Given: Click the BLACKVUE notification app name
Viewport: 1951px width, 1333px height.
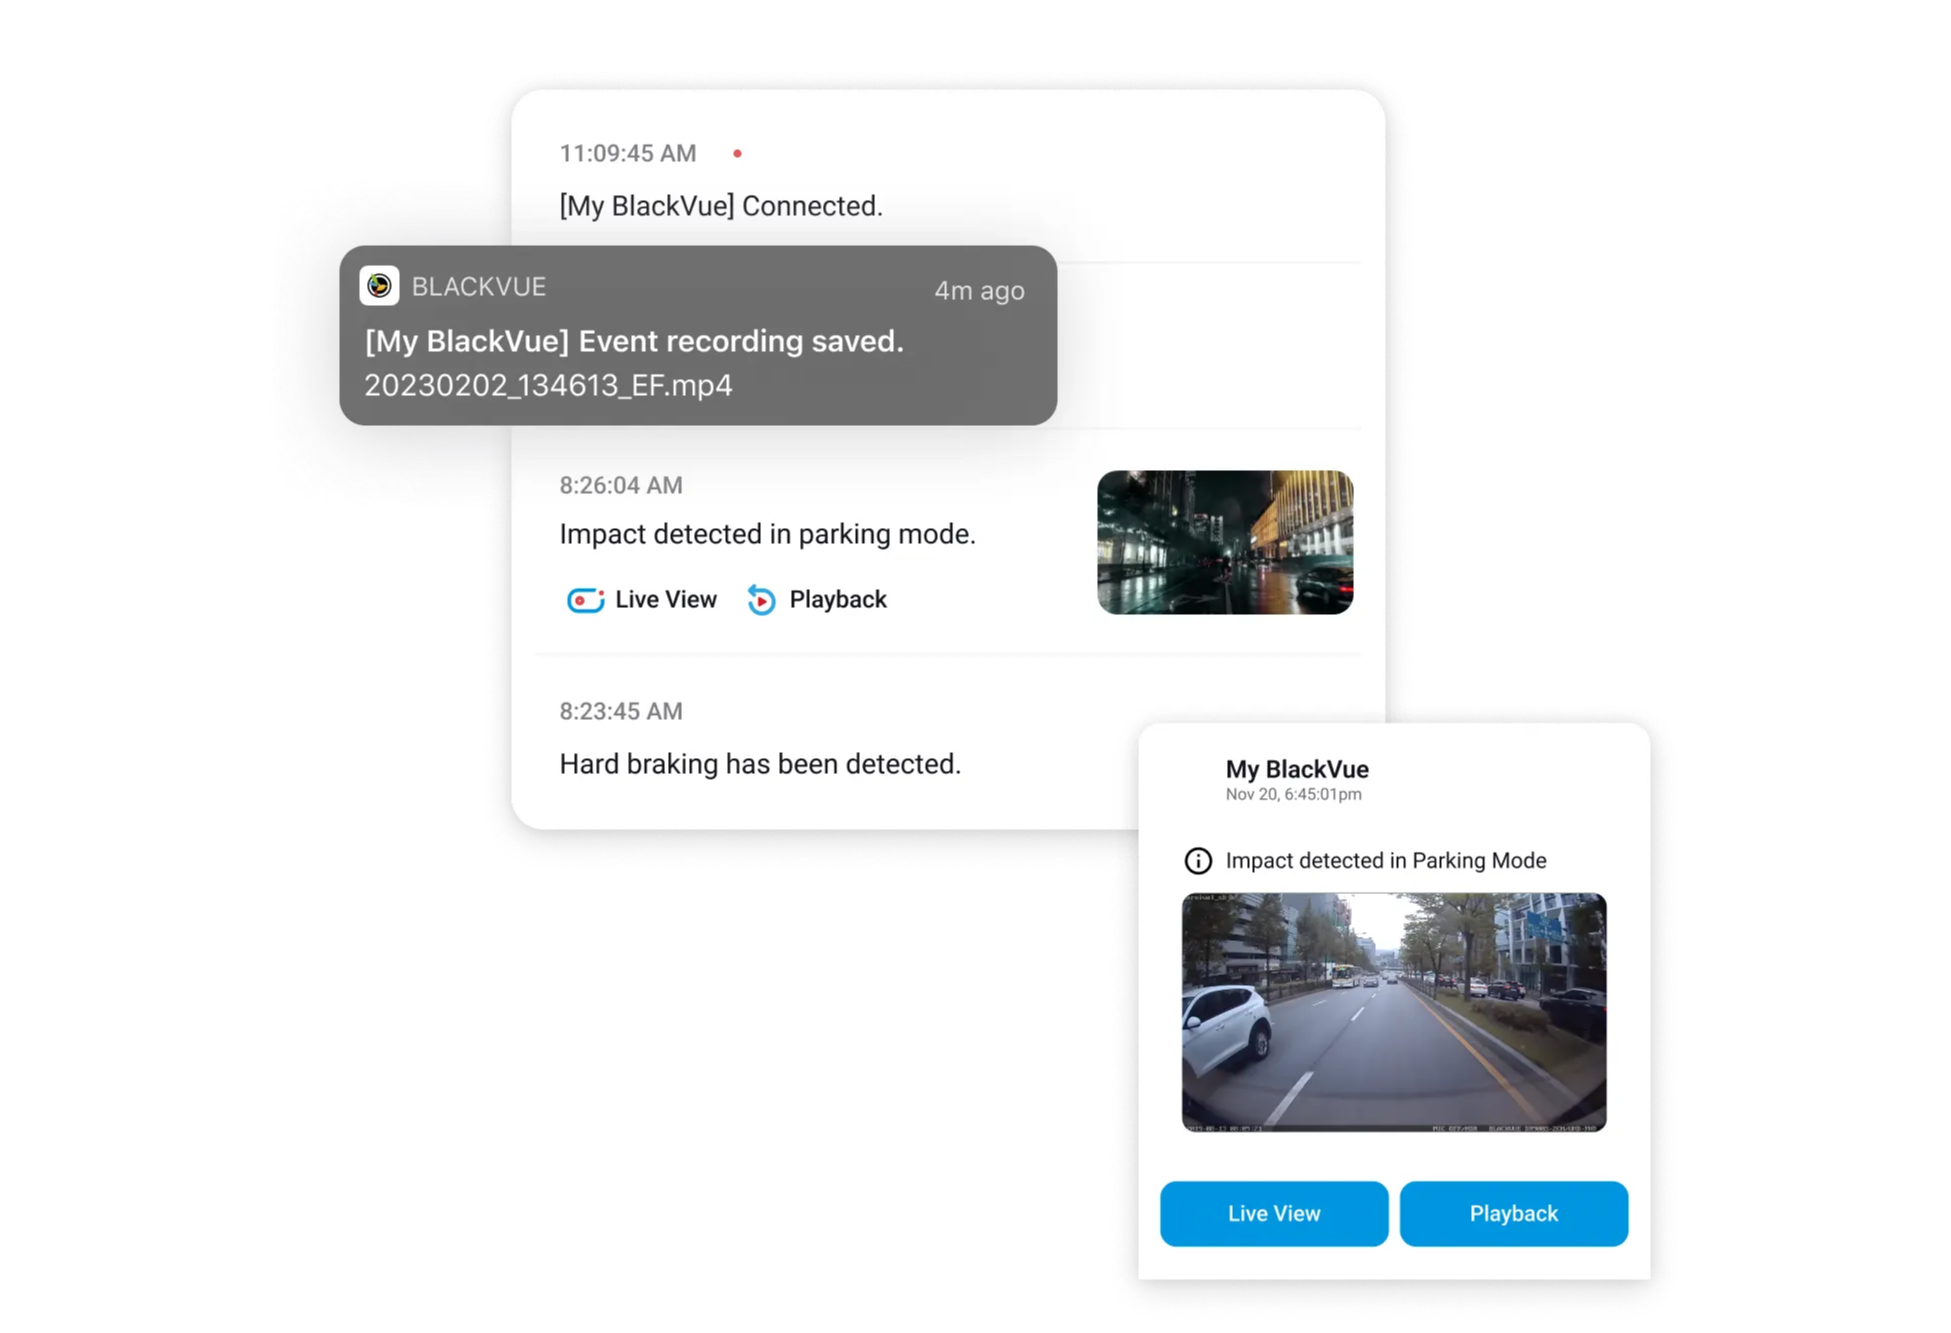Looking at the screenshot, I should (479, 287).
